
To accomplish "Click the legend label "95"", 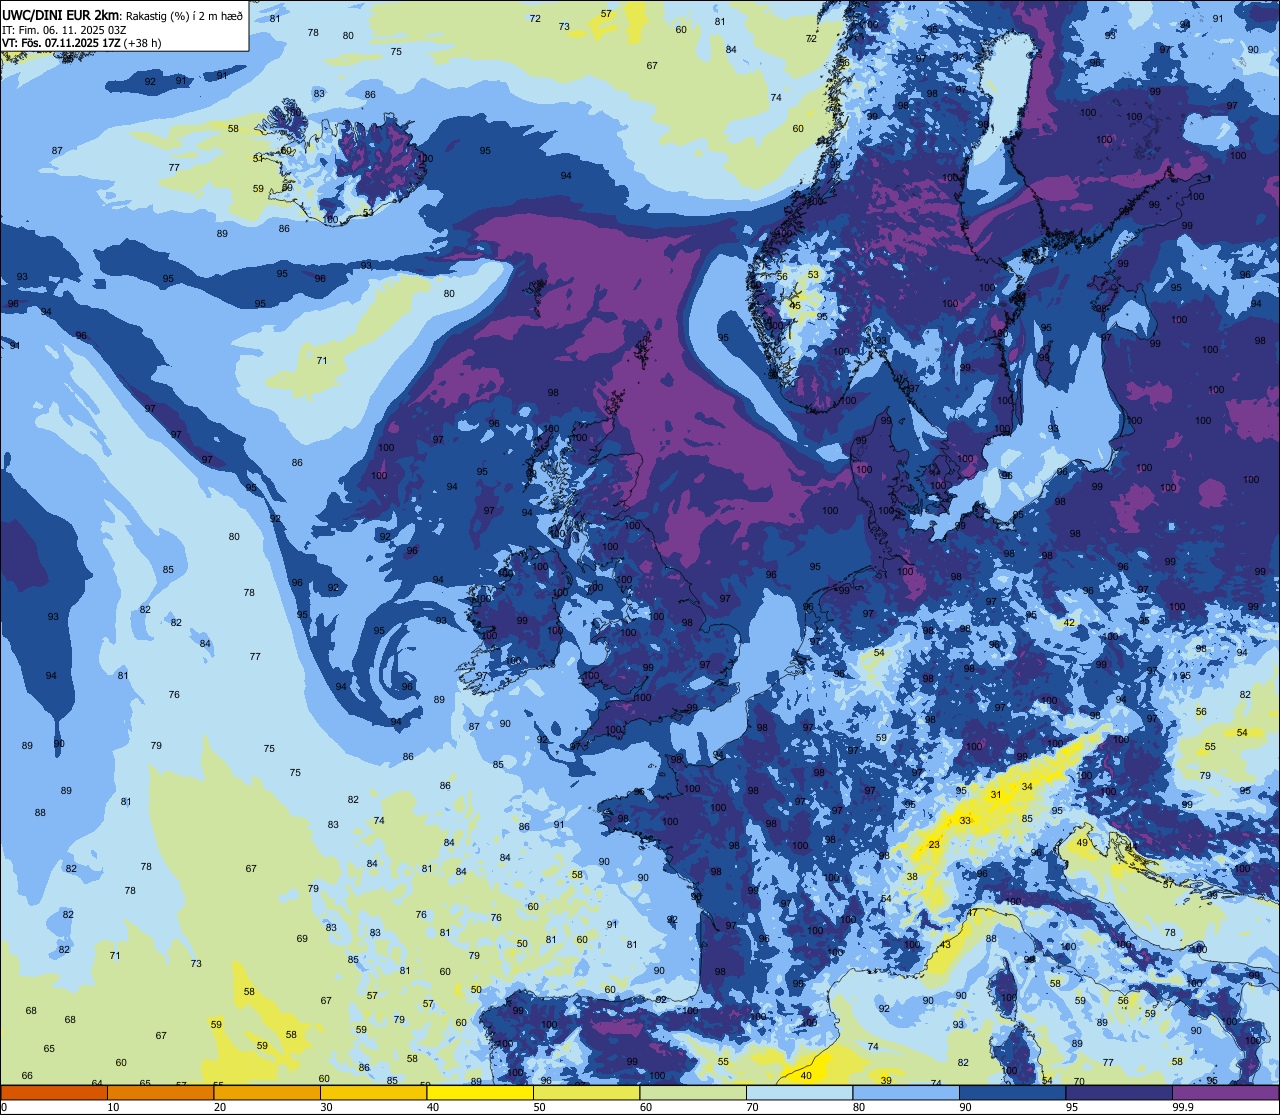I will [1072, 1107].
